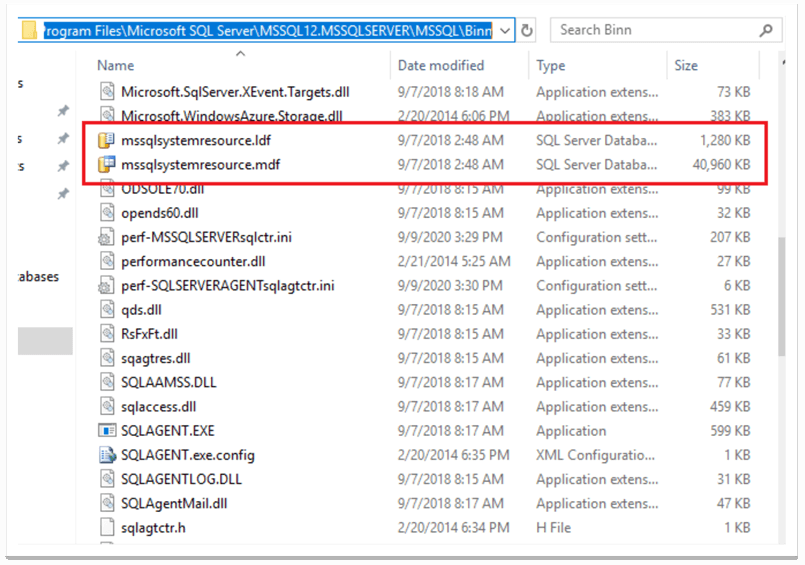This screenshot has height=565, width=805.
Task: Click icon of performancecounter.dll
Action: (x=106, y=261)
